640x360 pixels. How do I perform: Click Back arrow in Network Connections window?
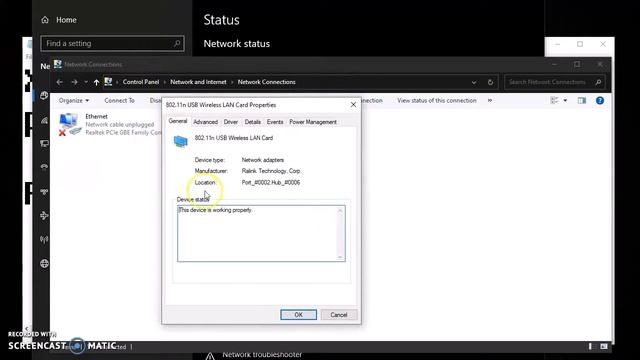(60, 82)
